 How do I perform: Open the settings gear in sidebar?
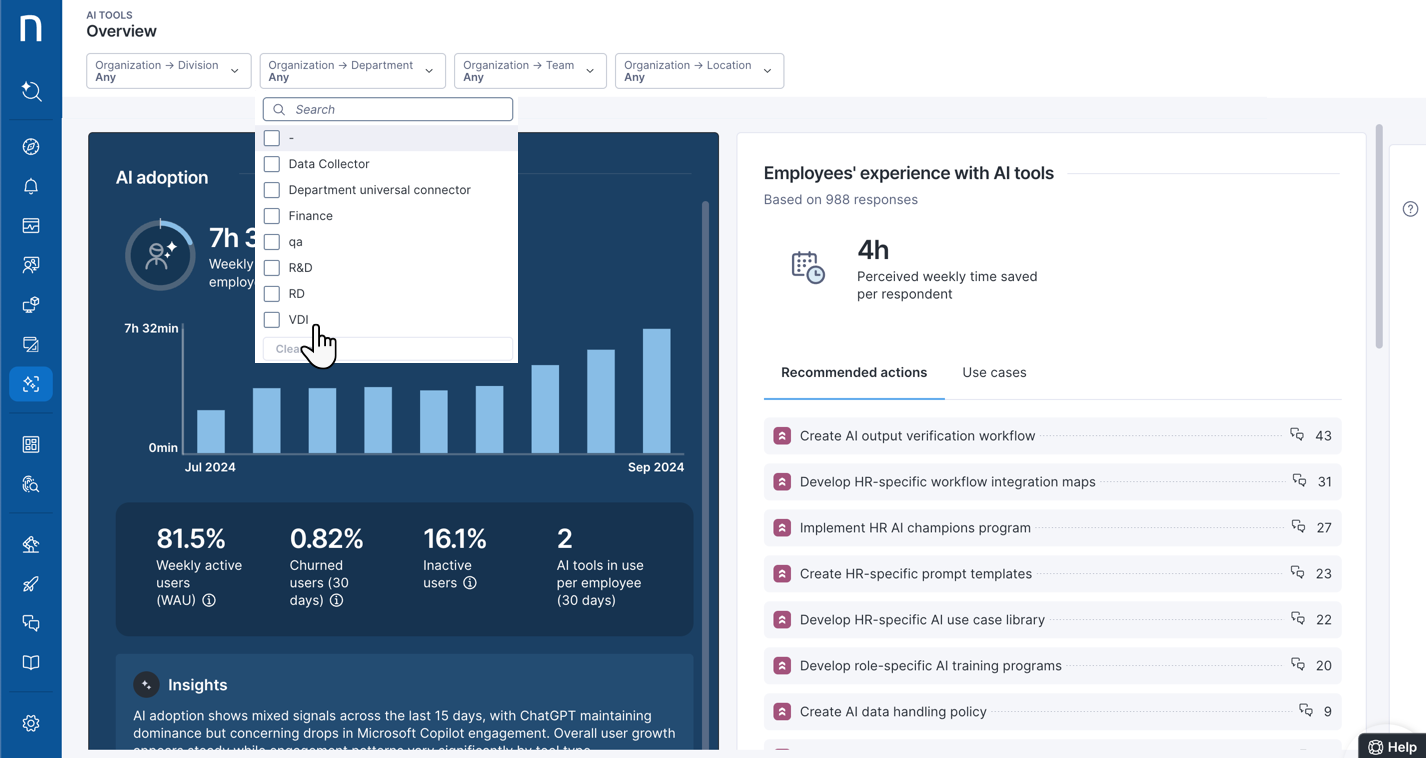coord(31,723)
